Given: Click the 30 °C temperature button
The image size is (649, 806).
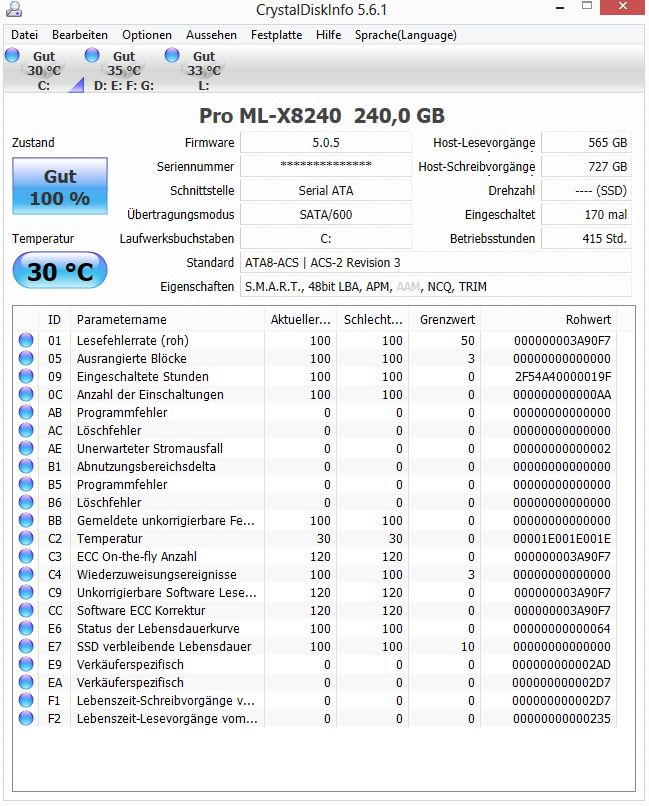Looking at the screenshot, I should pyautogui.click(x=60, y=270).
